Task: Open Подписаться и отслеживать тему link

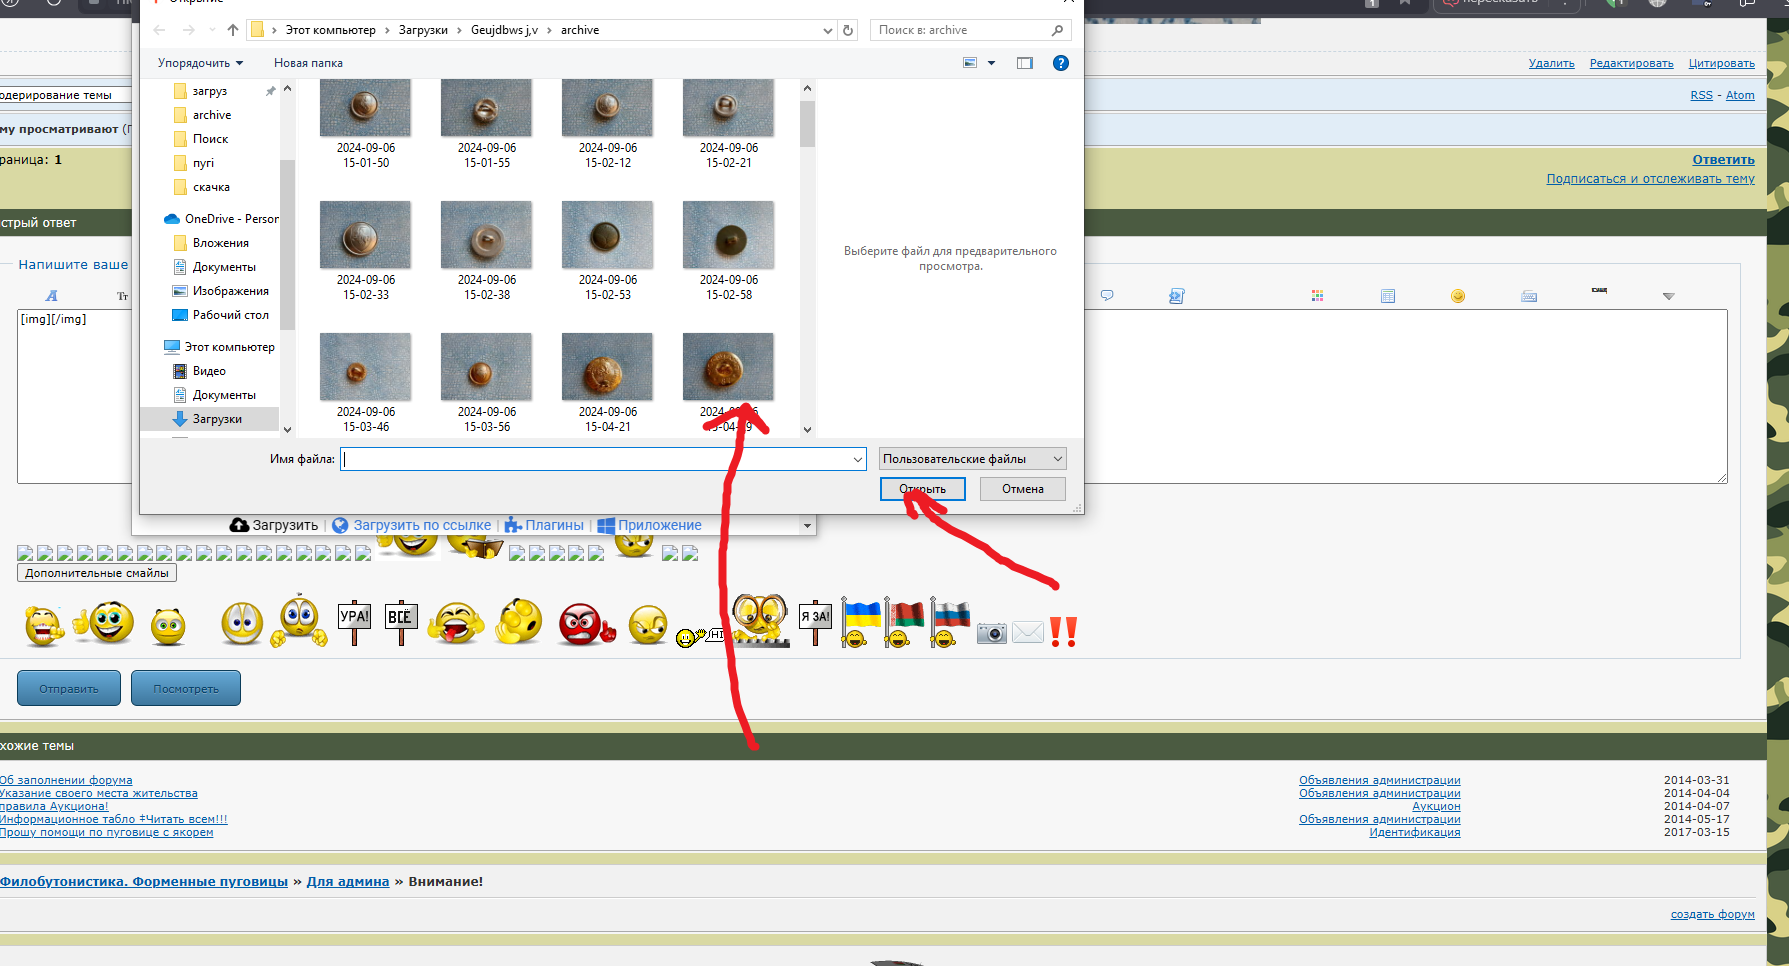Action: (1650, 179)
